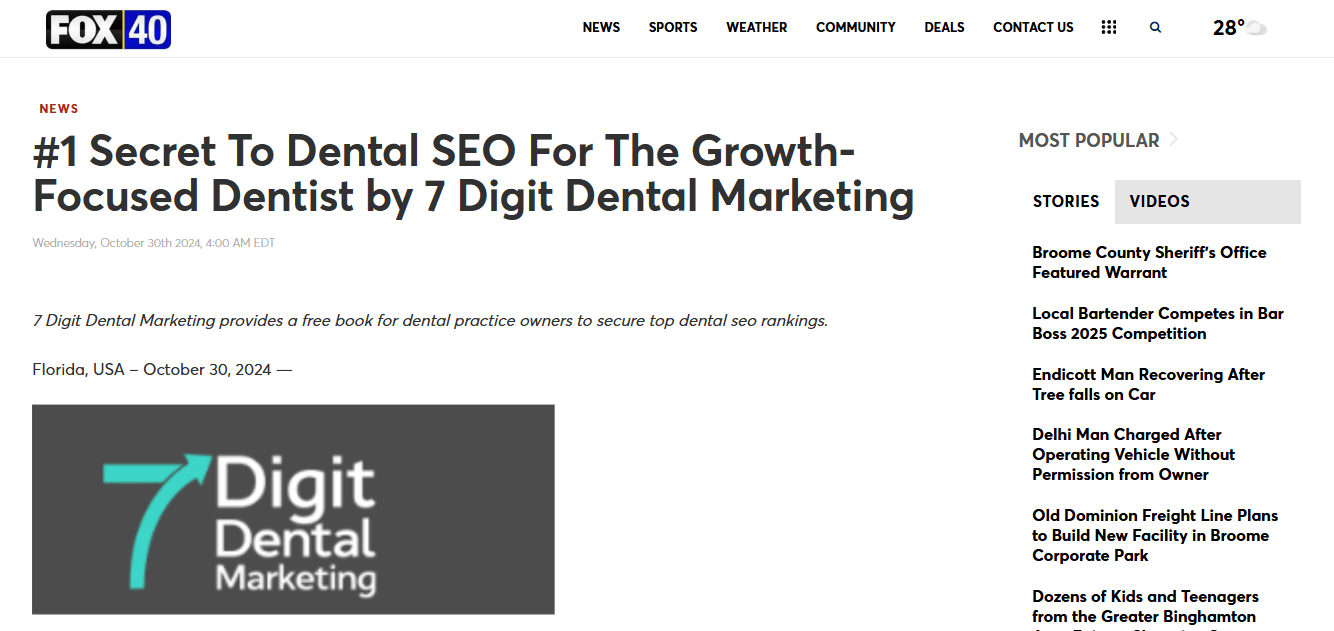Click the red News category label
The image size is (1334, 631).
59,108
